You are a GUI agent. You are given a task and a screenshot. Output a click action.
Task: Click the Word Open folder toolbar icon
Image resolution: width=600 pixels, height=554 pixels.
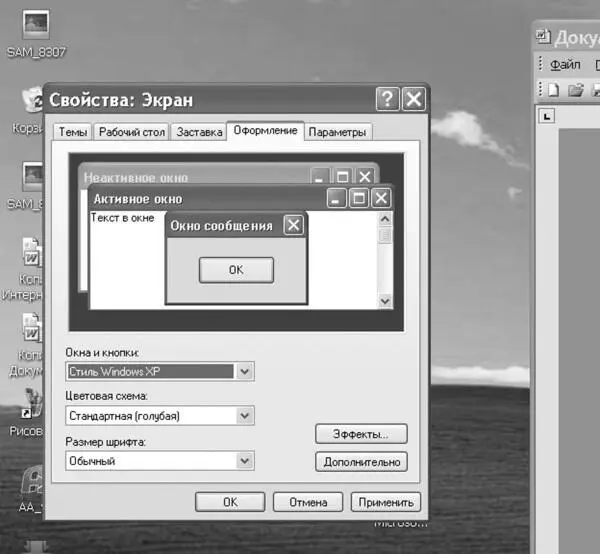[576, 90]
